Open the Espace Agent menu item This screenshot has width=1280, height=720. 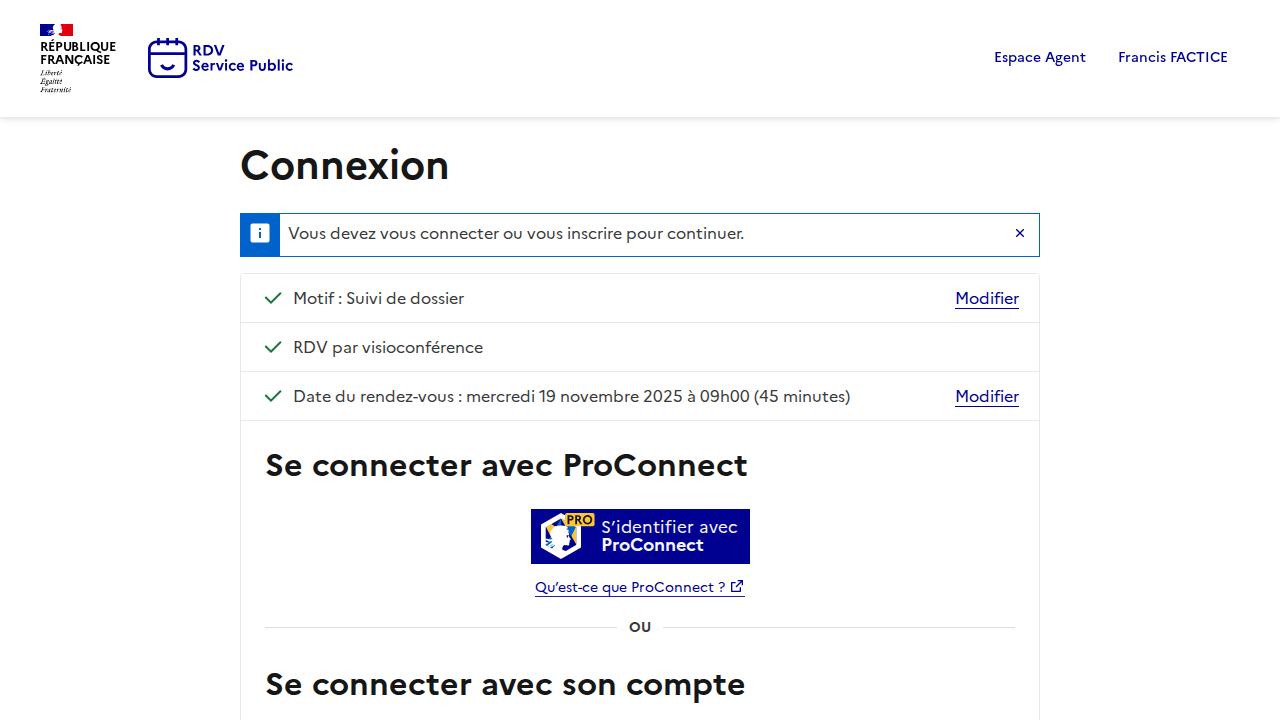1039,57
